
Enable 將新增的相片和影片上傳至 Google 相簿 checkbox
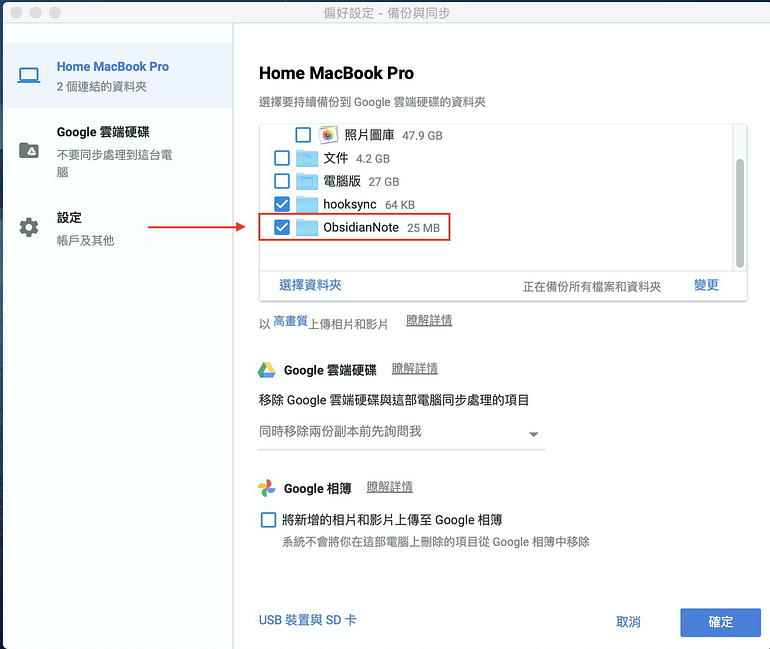tap(268, 520)
